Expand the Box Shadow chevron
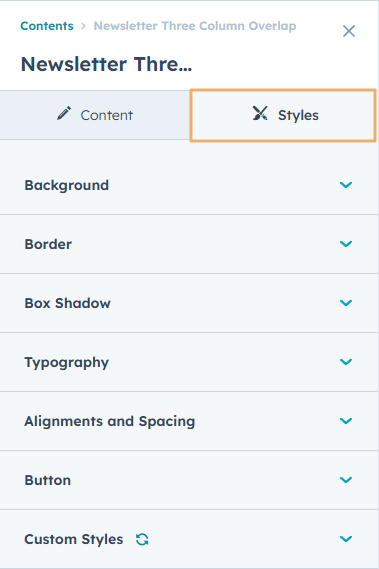This screenshot has height=569, width=379. (x=346, y=303)
